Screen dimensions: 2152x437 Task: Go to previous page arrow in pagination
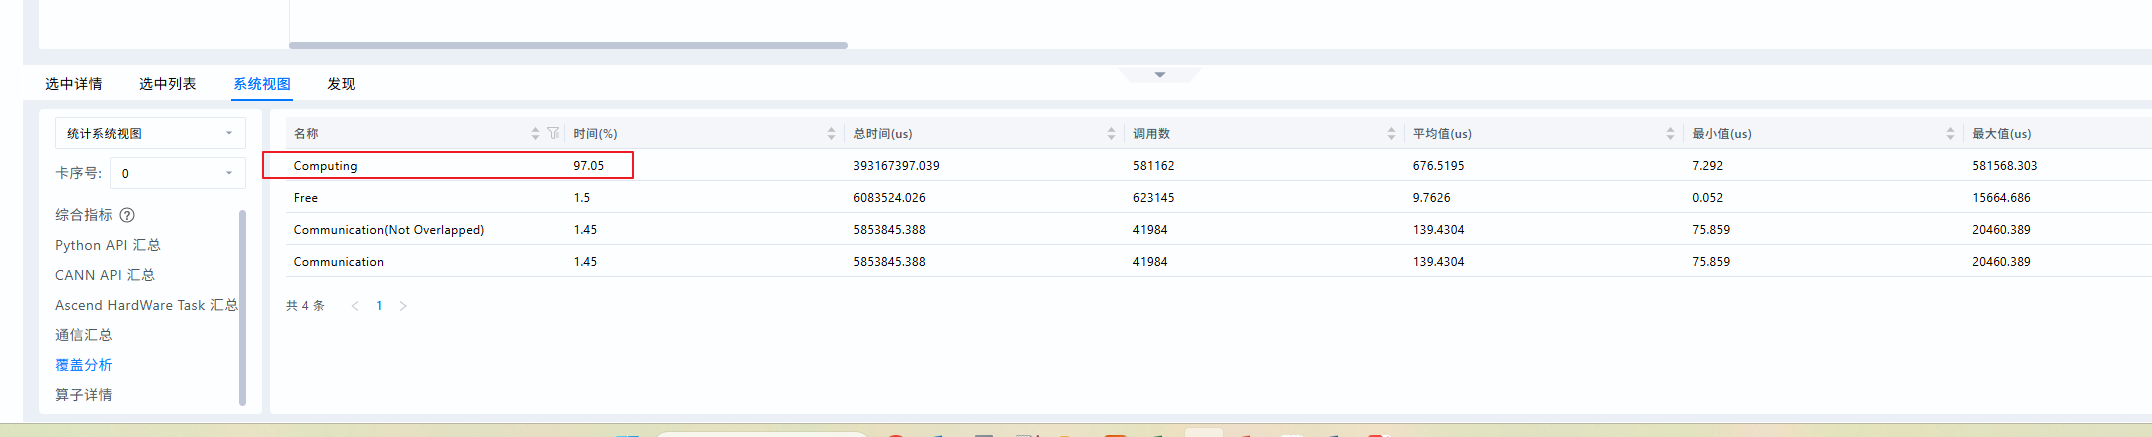355,306
